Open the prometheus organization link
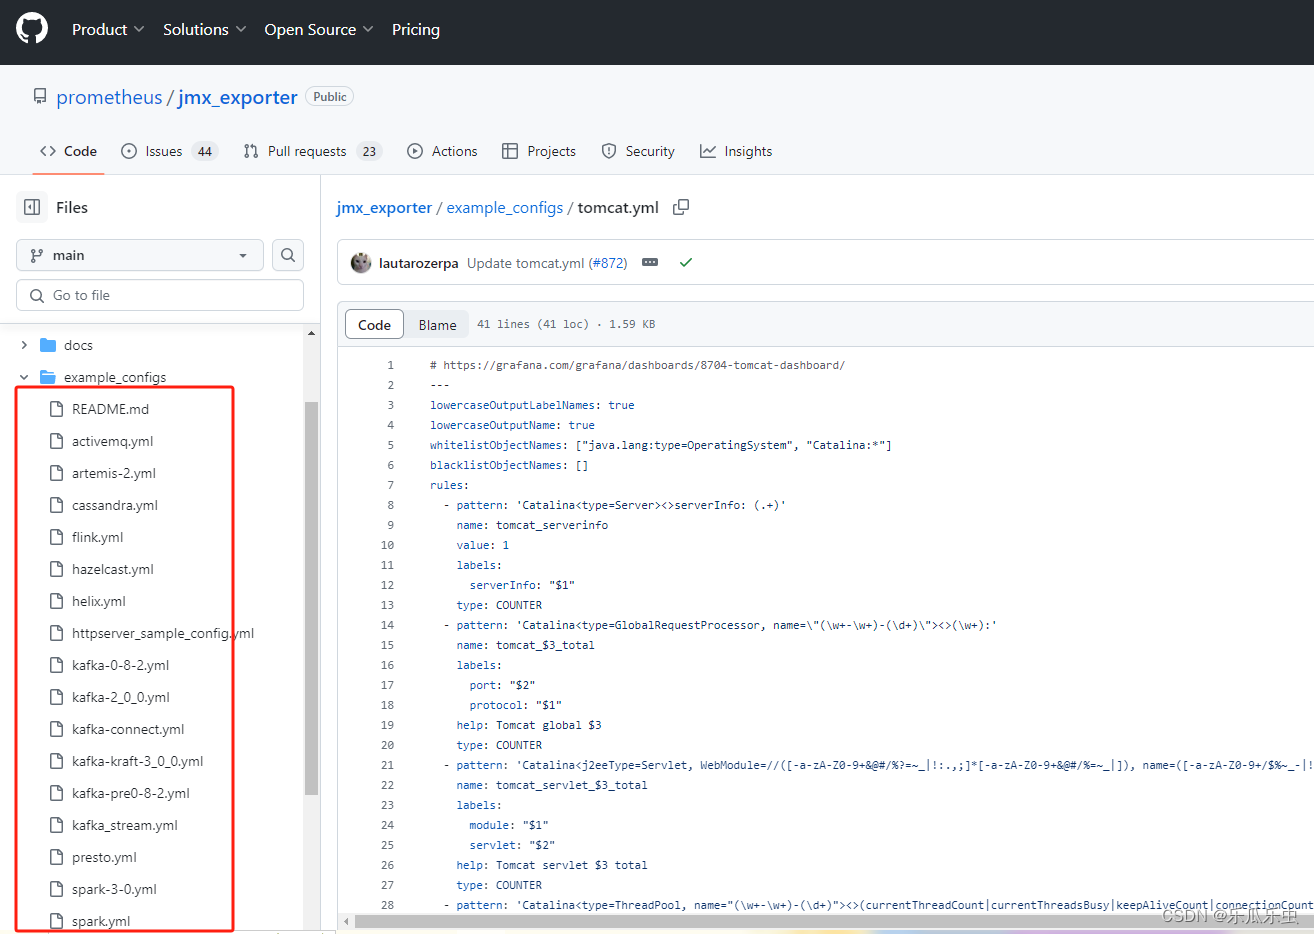The width and height of the screenshot is (1314, 934). 109,97
